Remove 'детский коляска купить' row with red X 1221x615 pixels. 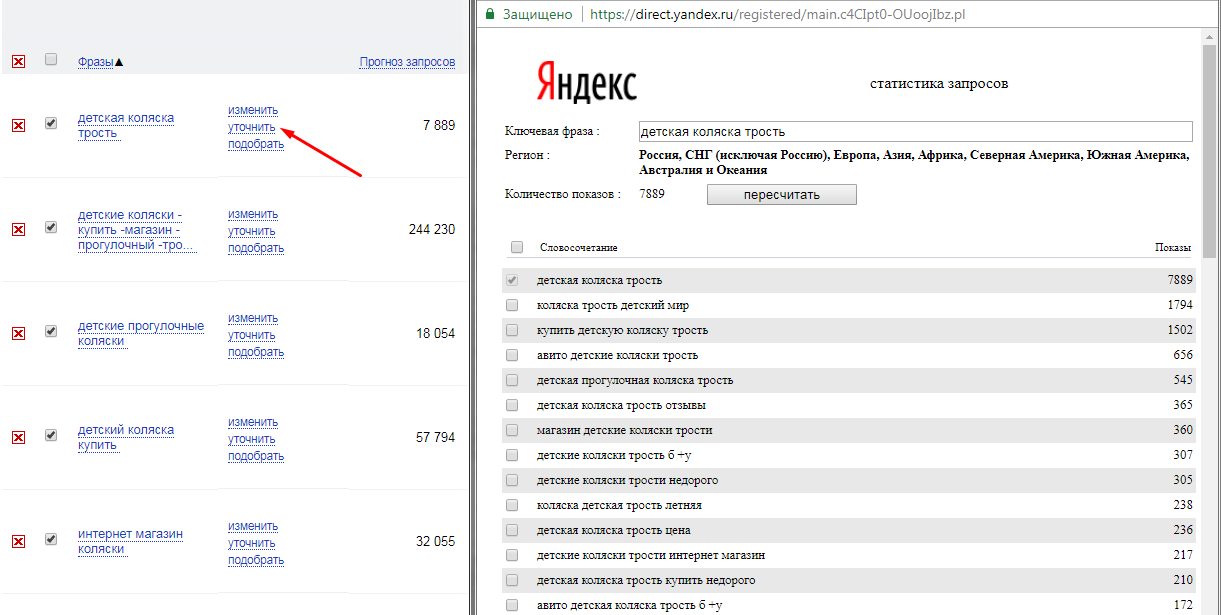pos(18,437)
